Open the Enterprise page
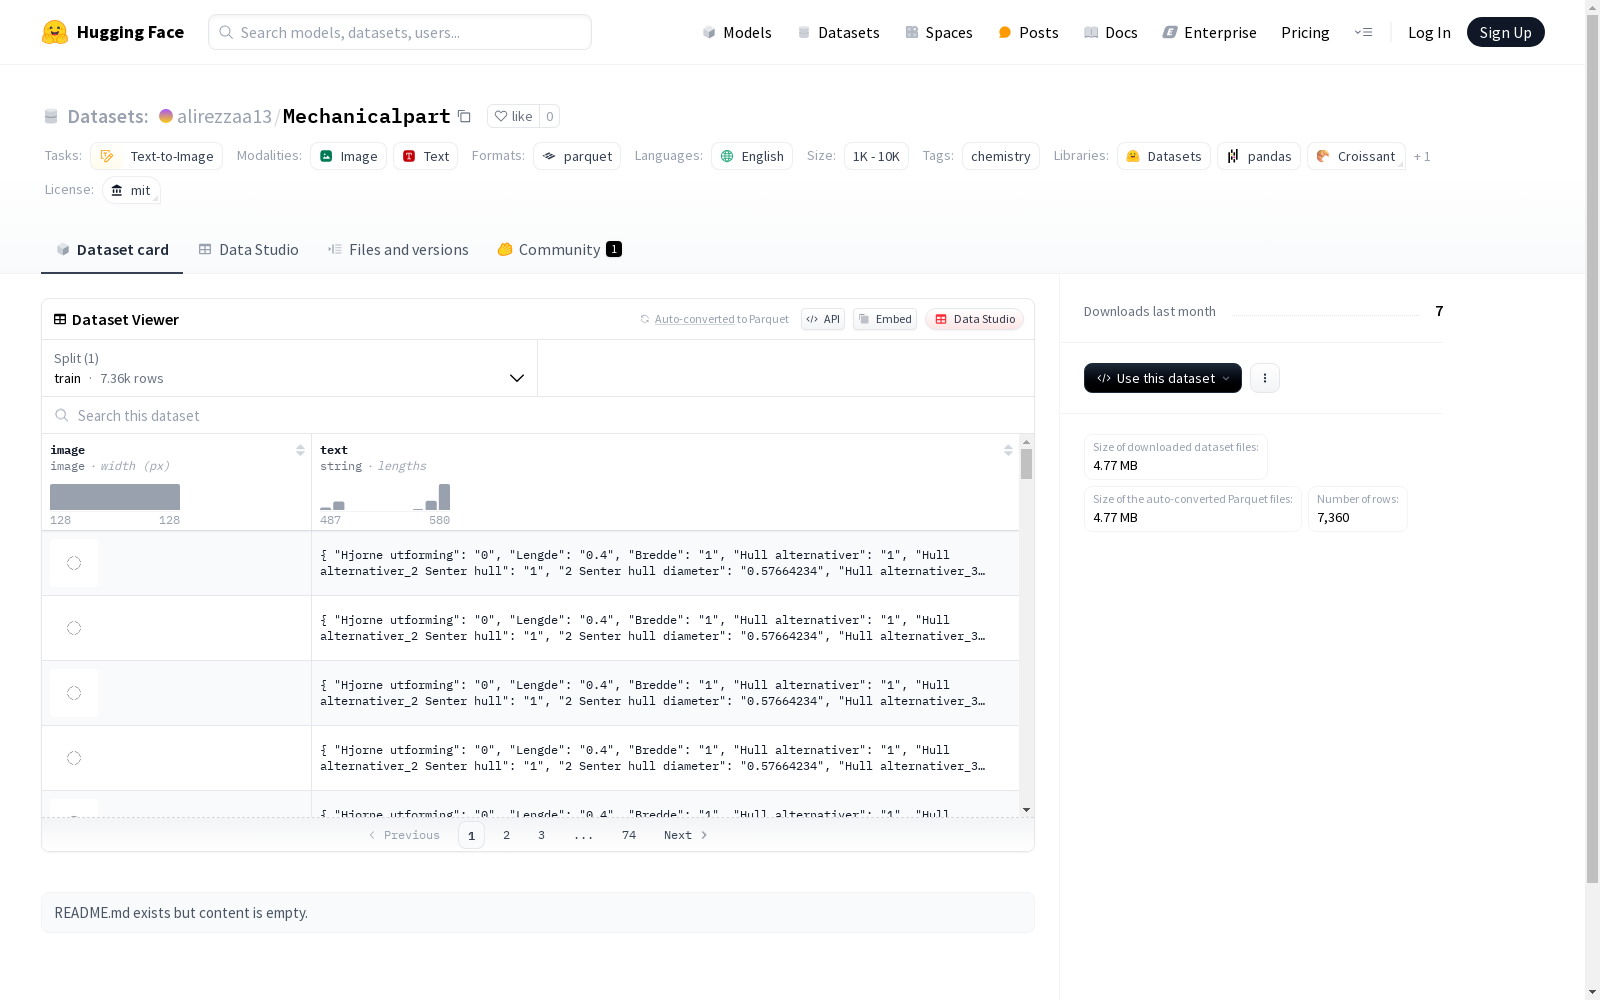Image resolution: width=1600 pixels, height=1000 pixels. tap(1209, 32)
